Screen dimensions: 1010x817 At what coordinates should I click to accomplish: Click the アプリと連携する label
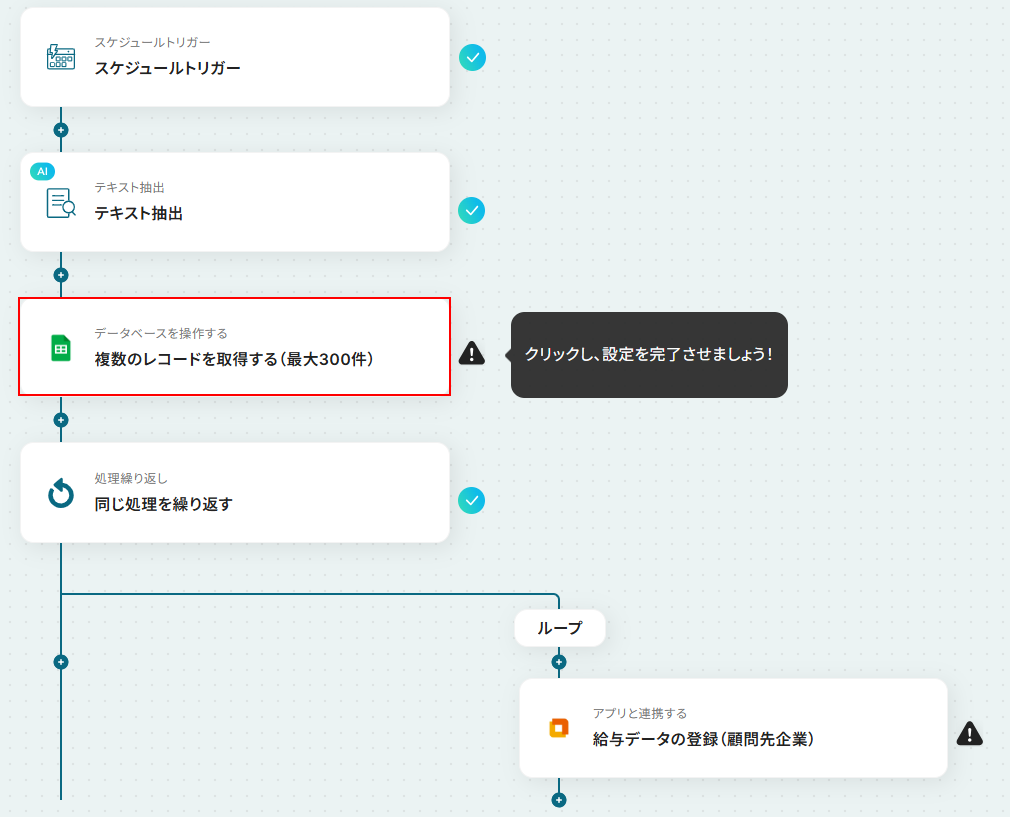640,713
